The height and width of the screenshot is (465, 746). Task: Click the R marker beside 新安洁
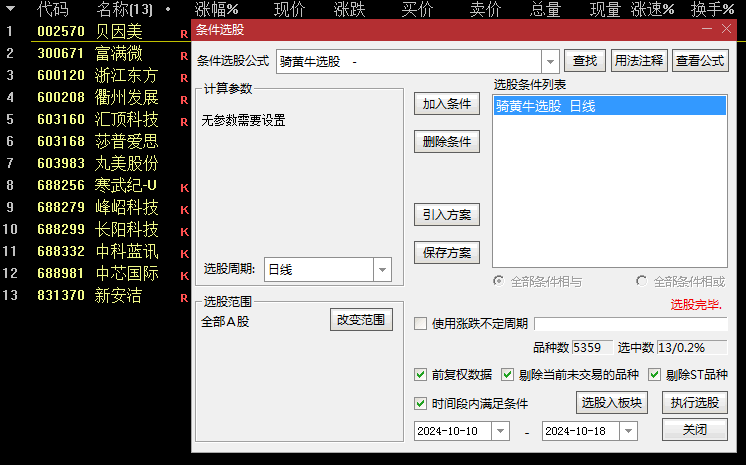coord(184,298)
